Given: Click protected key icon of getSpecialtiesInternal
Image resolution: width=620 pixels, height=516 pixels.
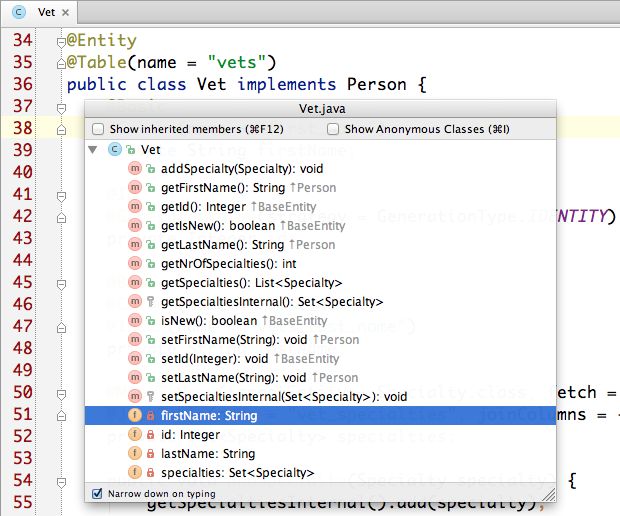Looking at the screenshot, I should pyautogui.click(x=150, y=302).
